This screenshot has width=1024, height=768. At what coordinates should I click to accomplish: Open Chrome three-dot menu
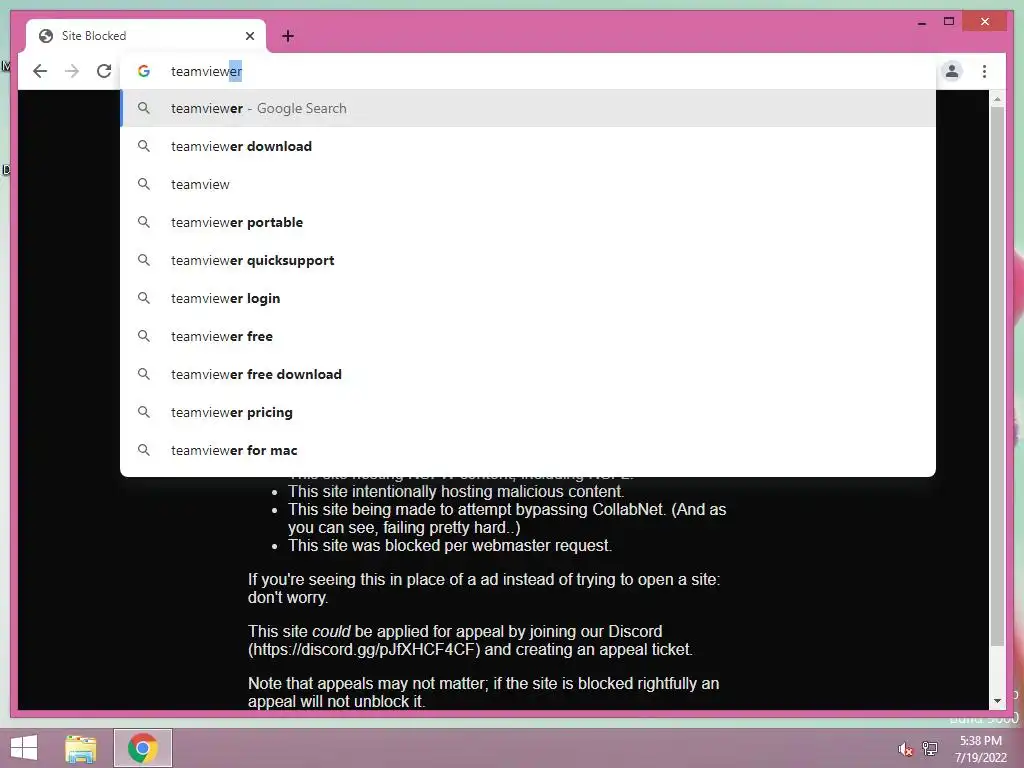984,71
